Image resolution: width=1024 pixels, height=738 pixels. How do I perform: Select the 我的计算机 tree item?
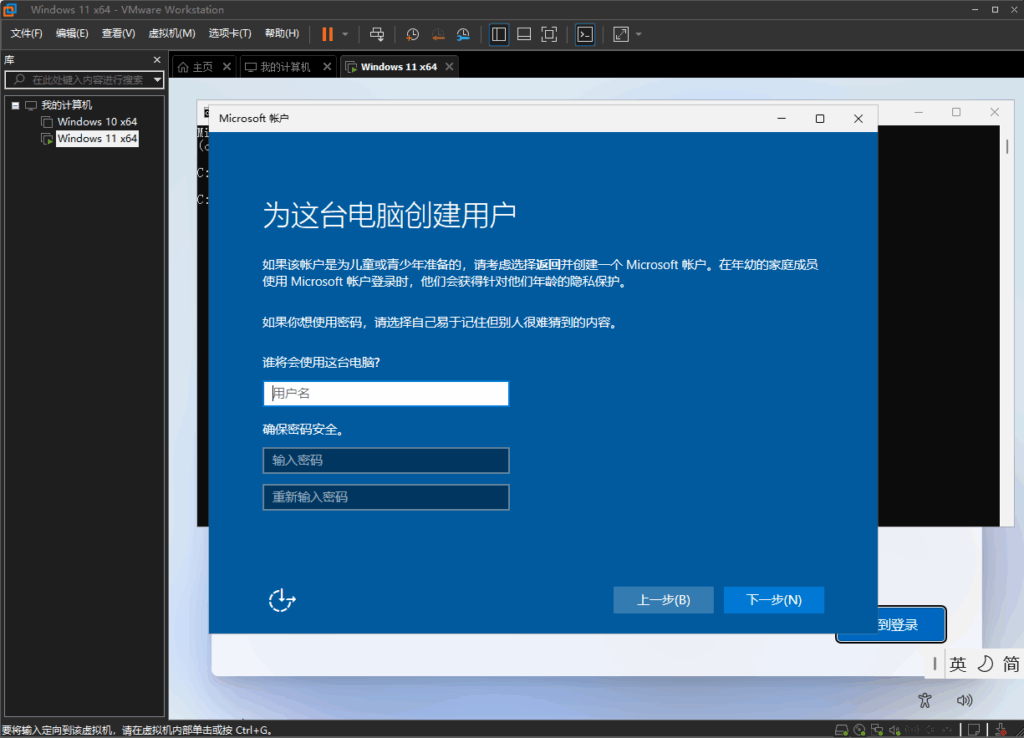pos(66,105)
